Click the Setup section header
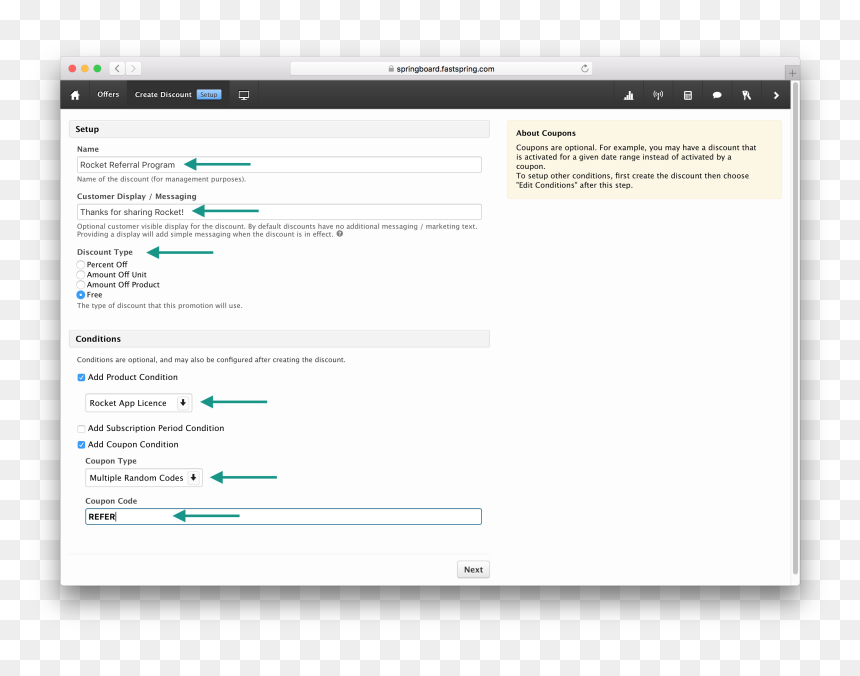Screen dimensions: 860x676 coord(279,129)
